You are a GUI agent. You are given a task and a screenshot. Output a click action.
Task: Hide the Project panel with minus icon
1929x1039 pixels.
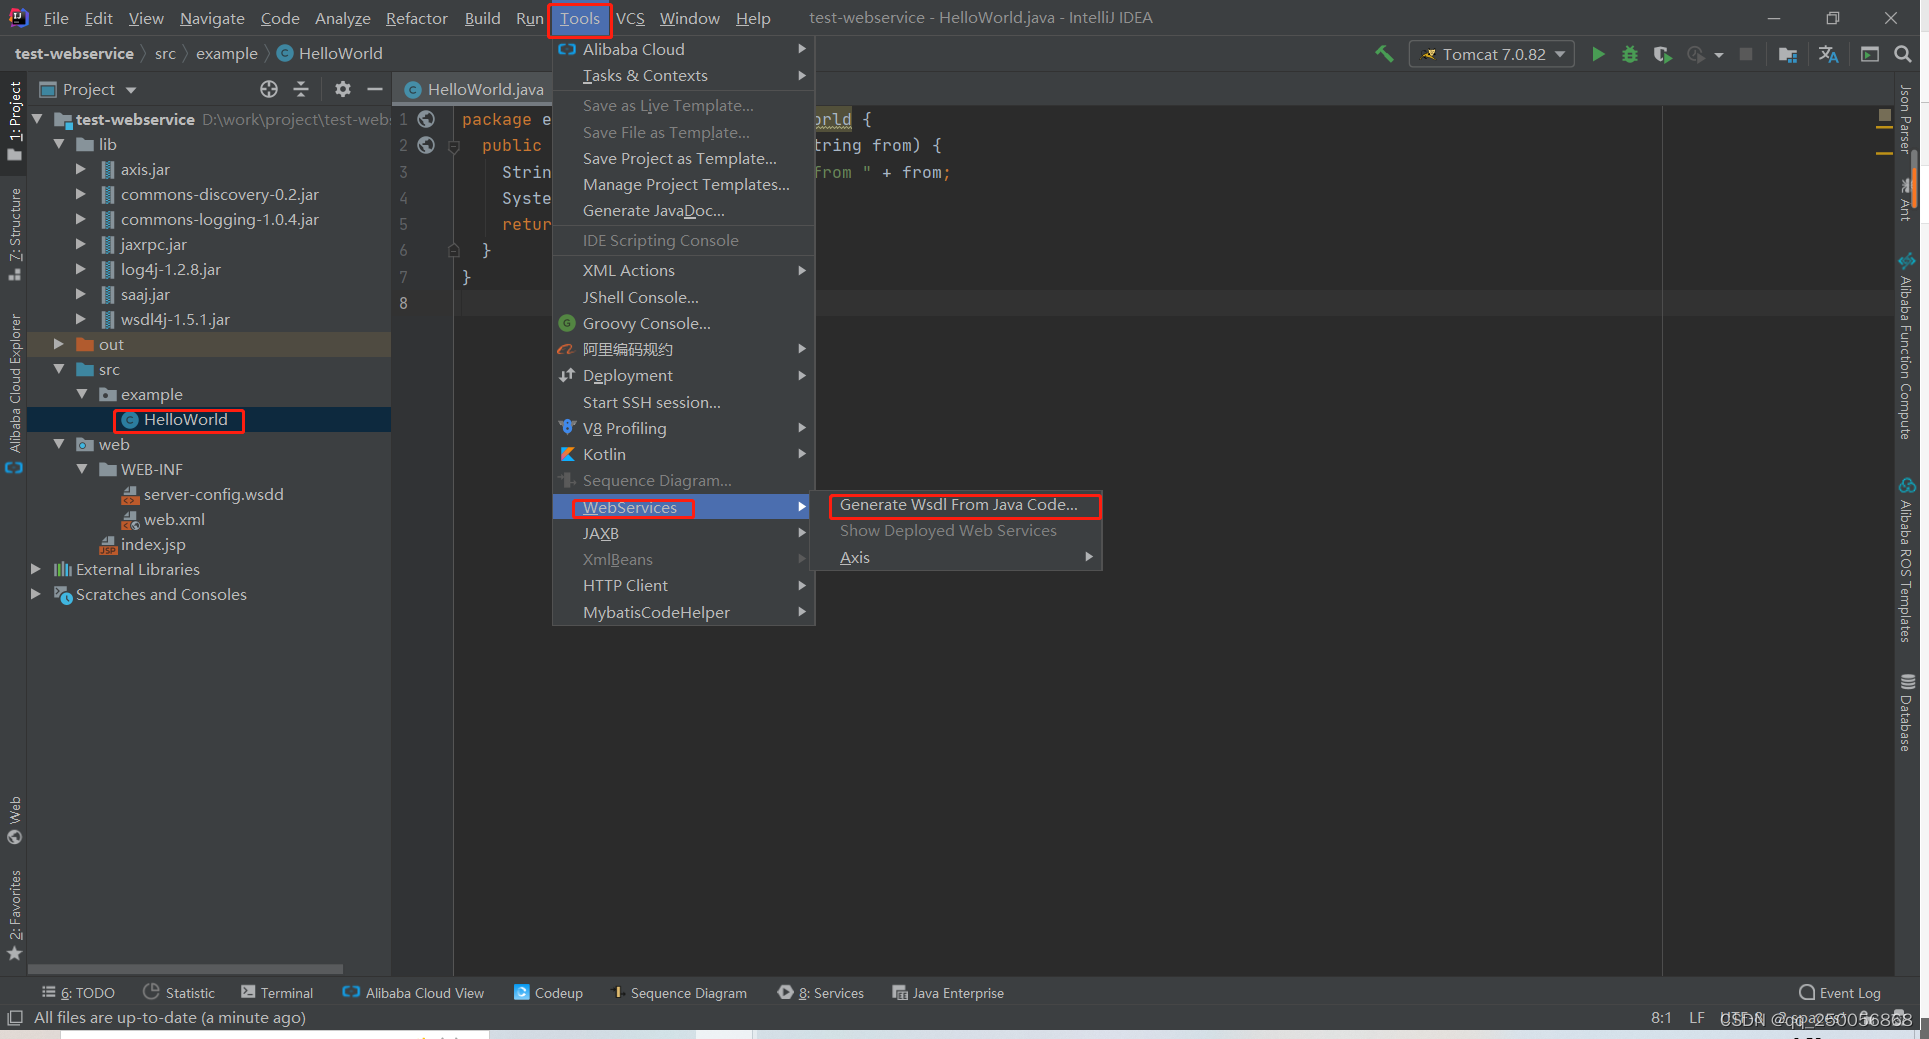pos(375,89)
